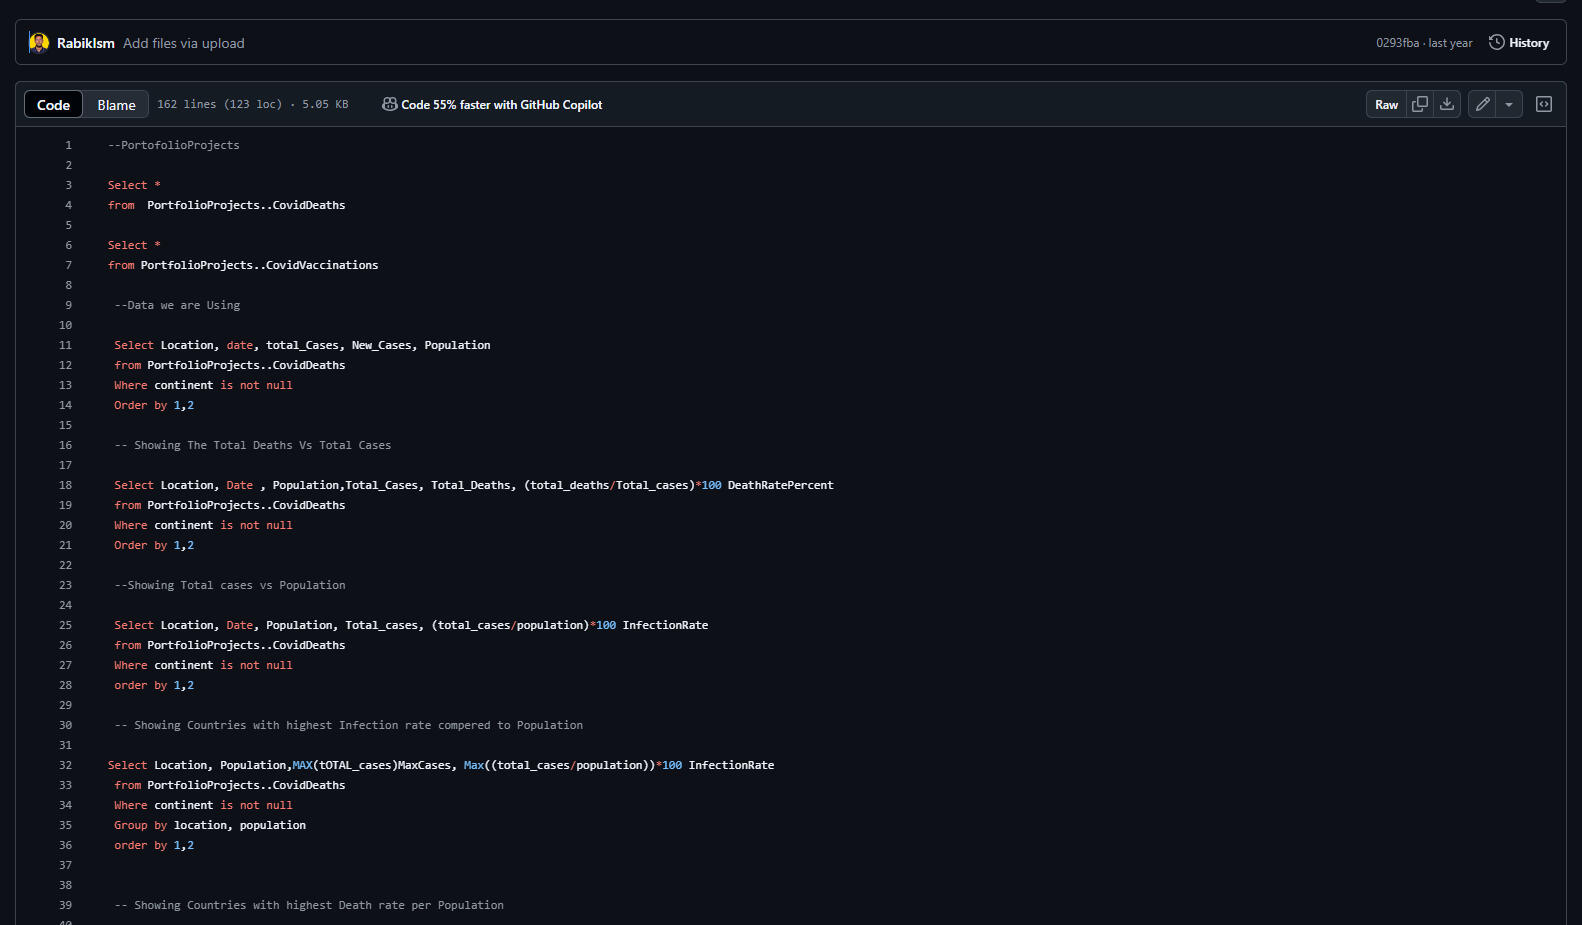This screenshot has width=1582, height=925.
Task: Copy raw file contents icon
Action: tap(1419, 104)
